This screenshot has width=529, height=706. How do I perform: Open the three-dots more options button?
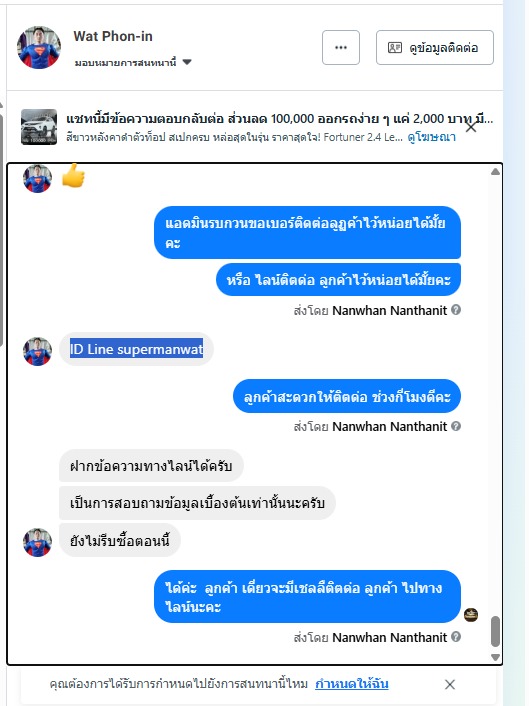point(341,47)
